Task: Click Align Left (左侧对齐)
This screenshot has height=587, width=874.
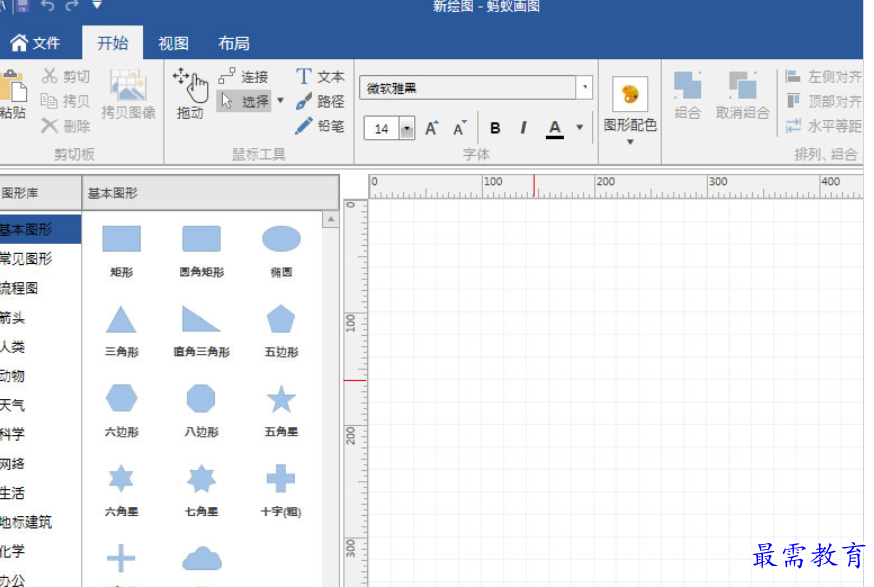Action: click(x=824, y=76)
